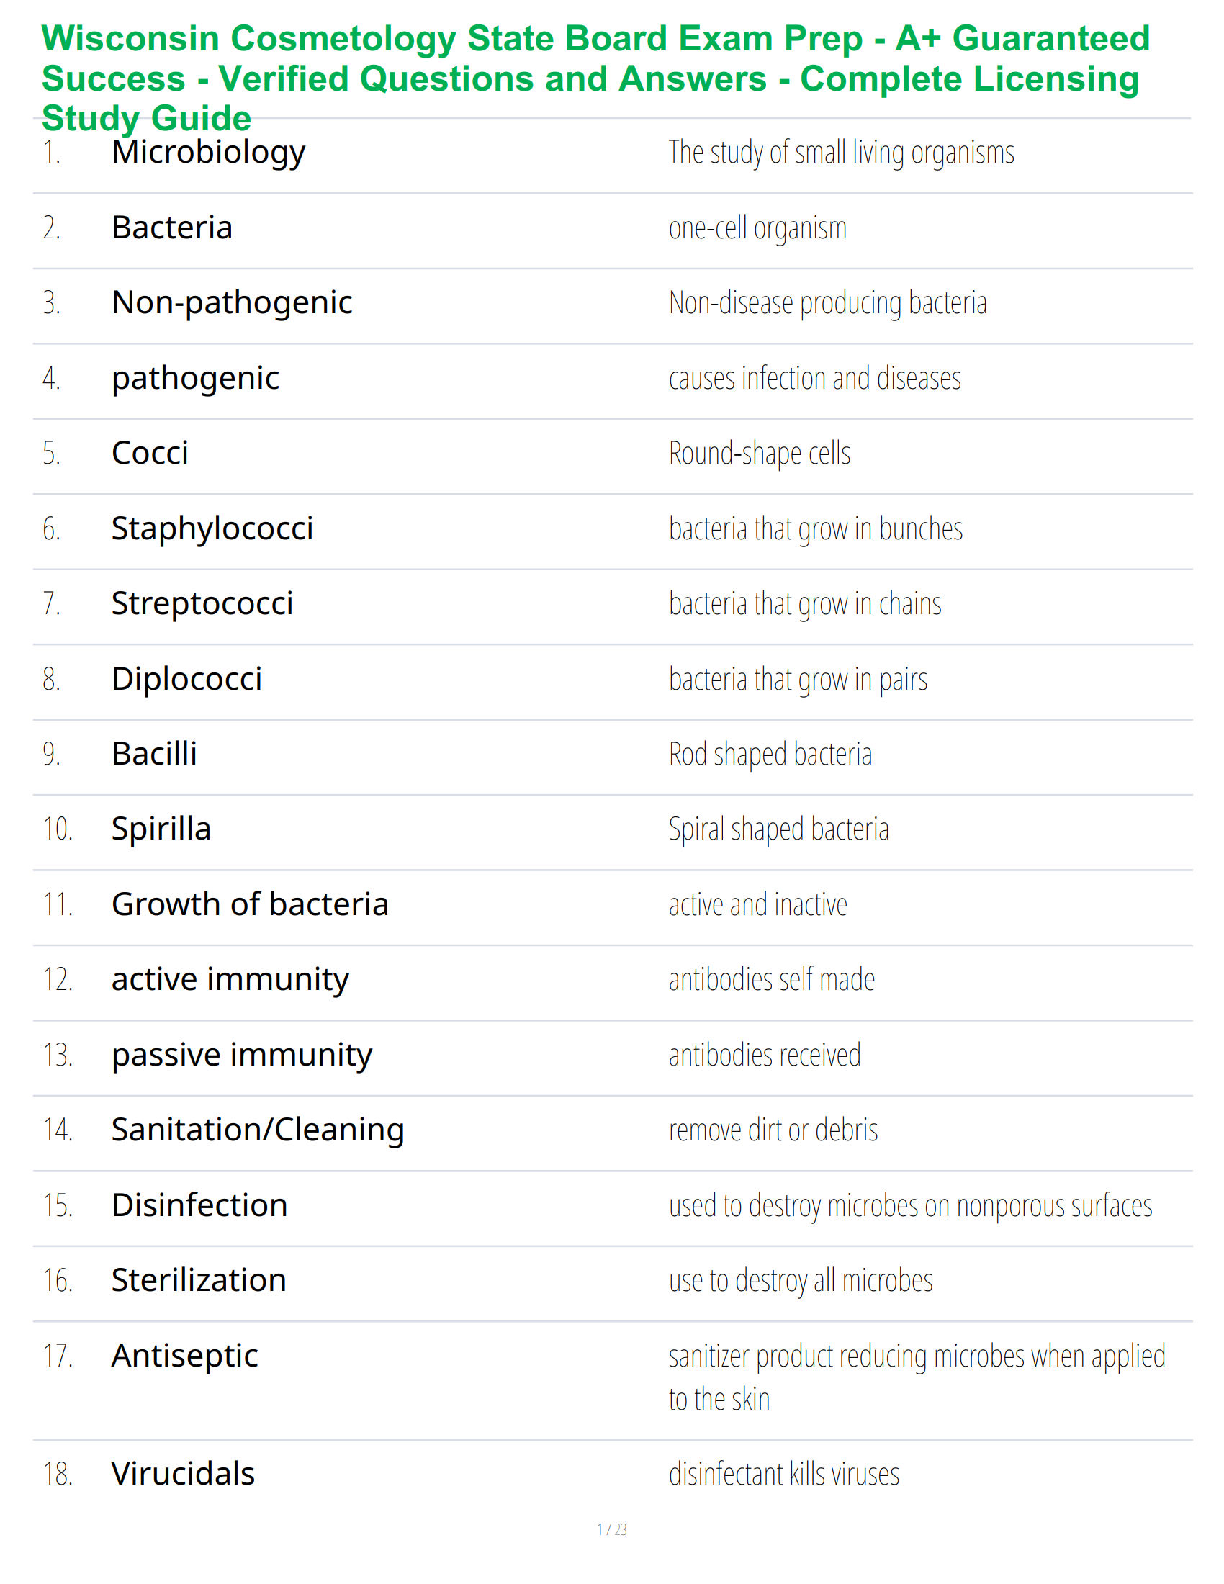The height and width of the screenshot is (1584, 1224).
Task: Select "causes infection and diseases" definition
Action: pos(814,379)
